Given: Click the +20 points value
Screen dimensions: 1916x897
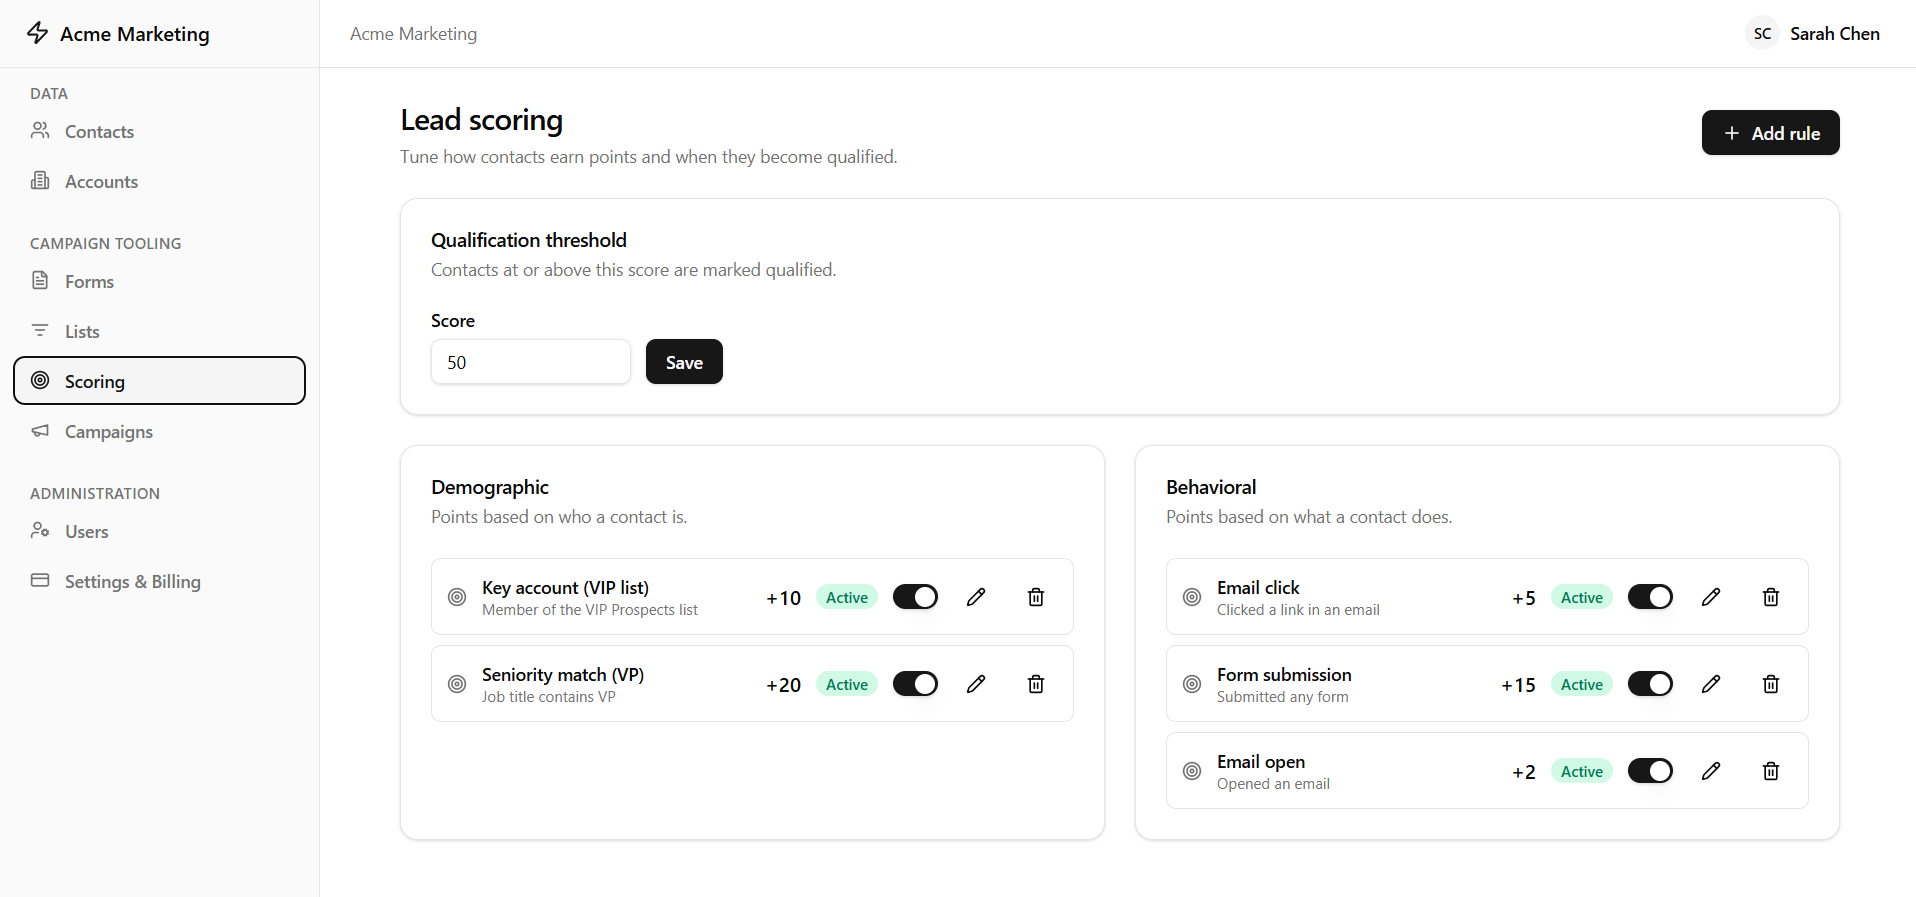Looking at the screenshot, I should (783, 685).
